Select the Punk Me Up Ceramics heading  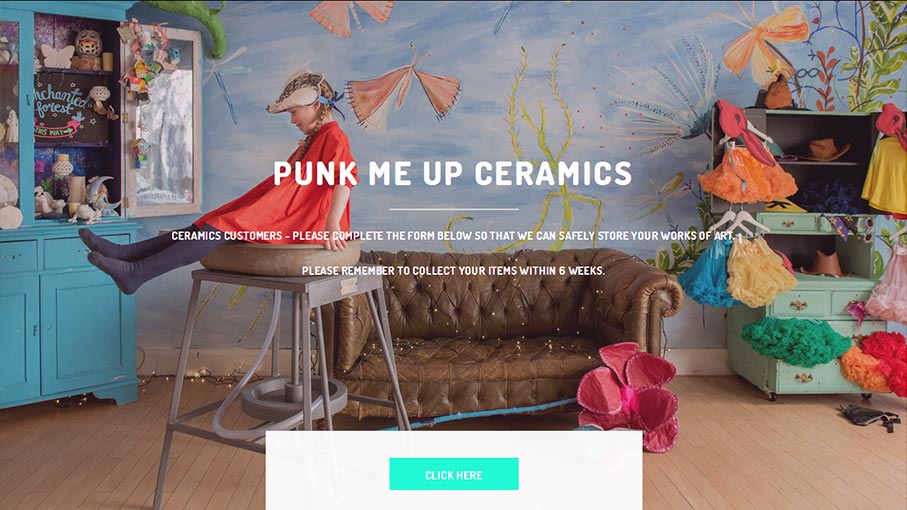453,173
